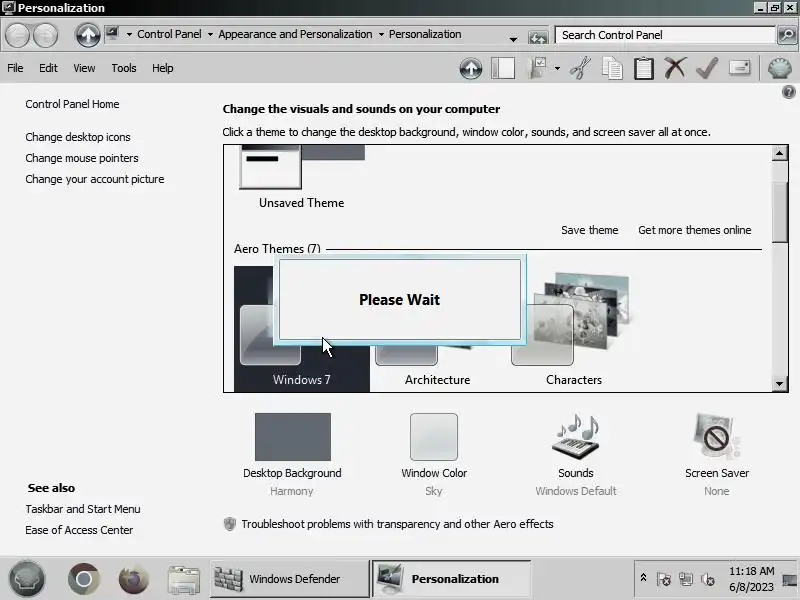Expand dropdown arrow before Personalization breadcrumb
This screenshot has height=600, width=800.
(381, 35)
